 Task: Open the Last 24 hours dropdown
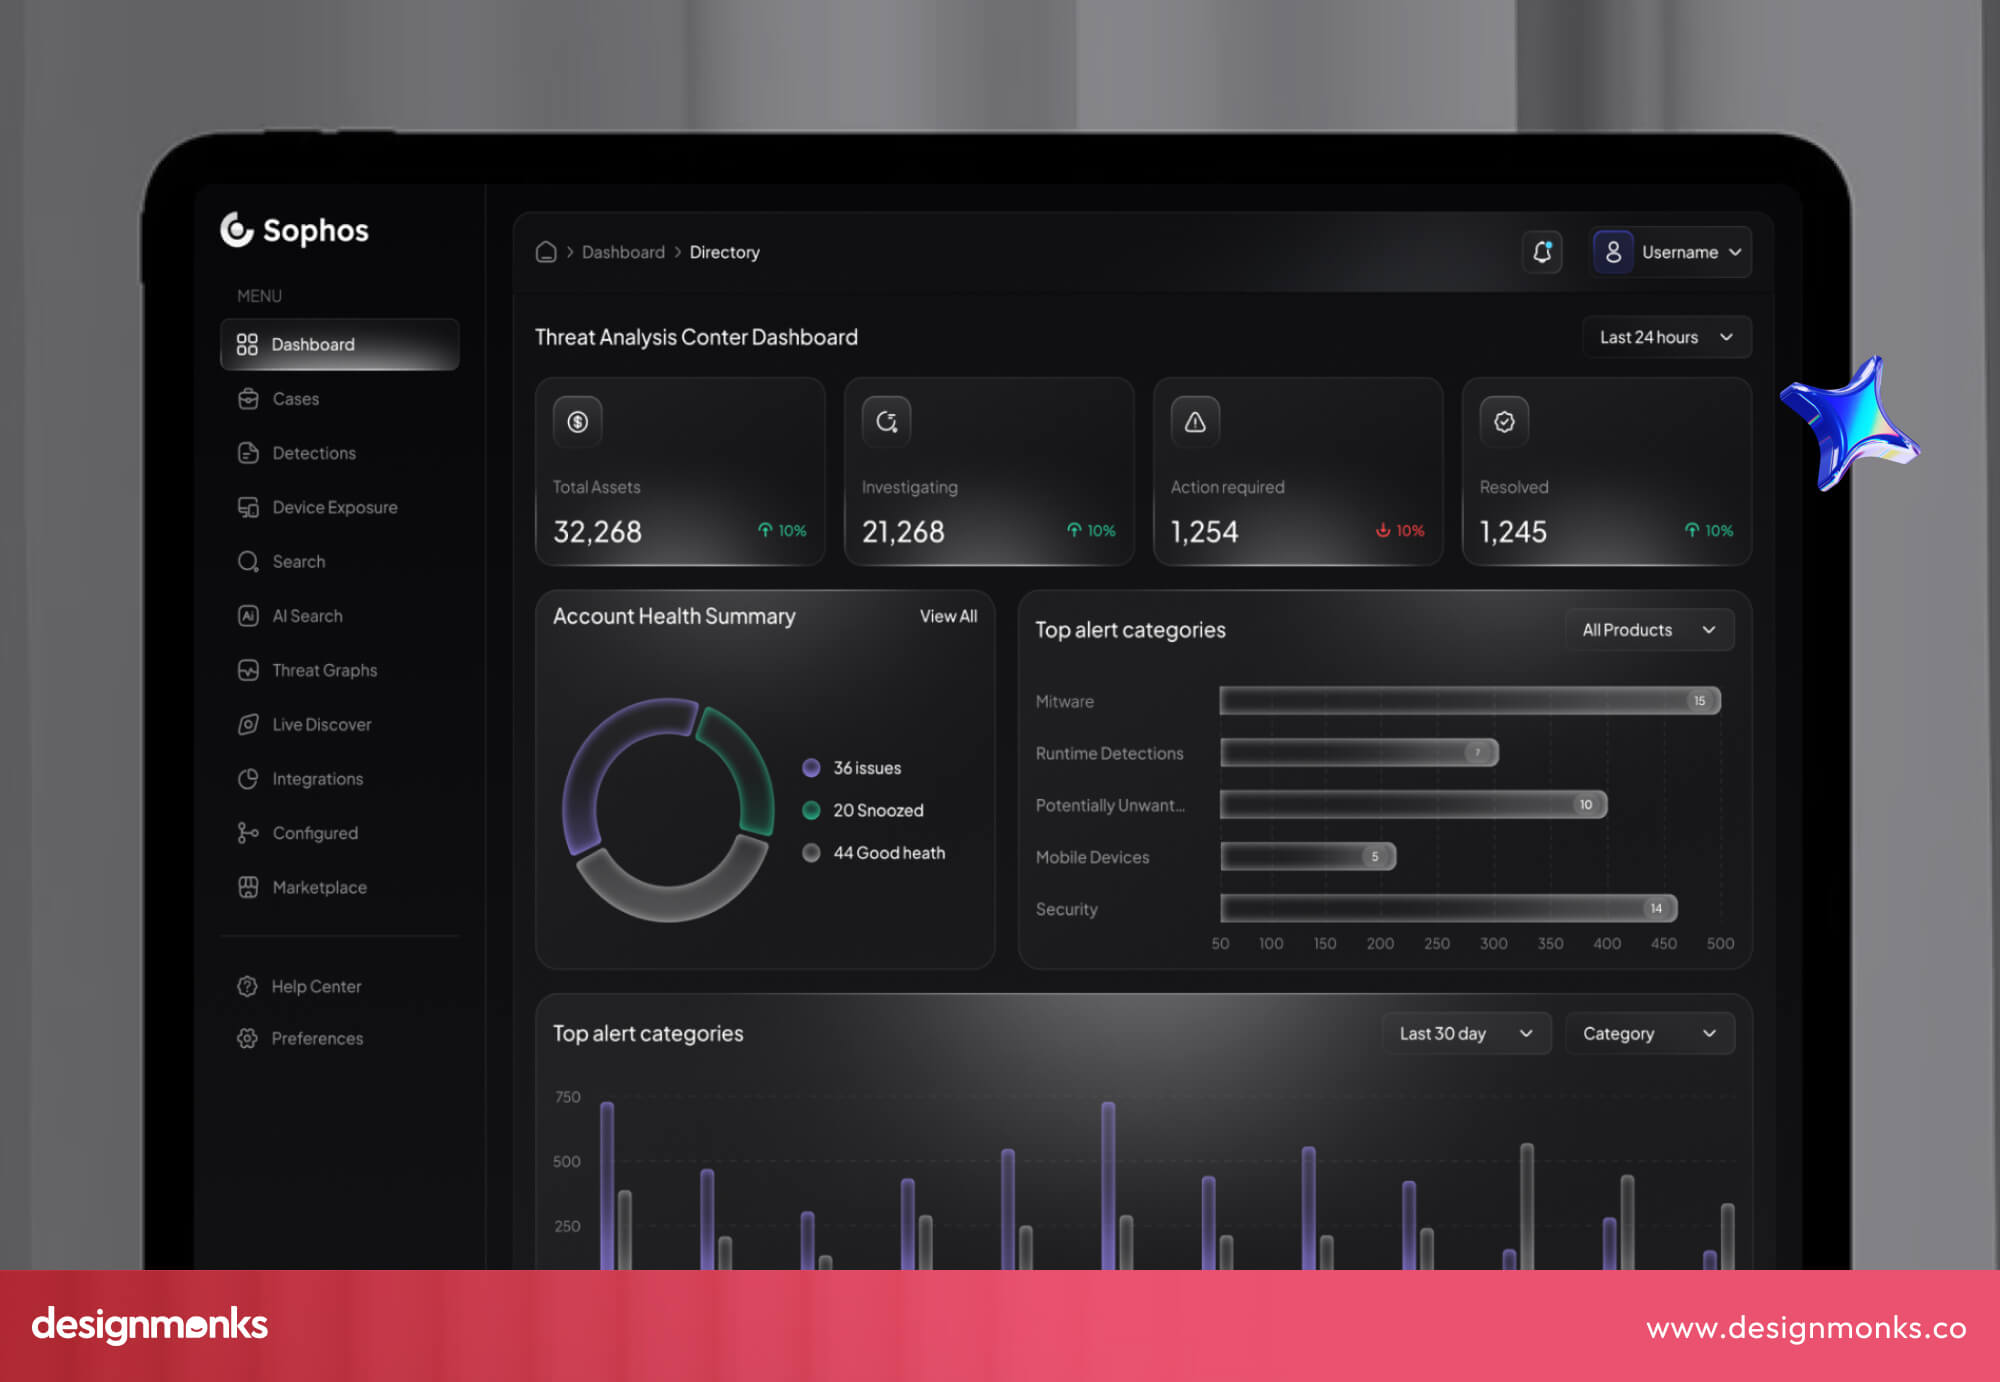[x=1665, y=337]
